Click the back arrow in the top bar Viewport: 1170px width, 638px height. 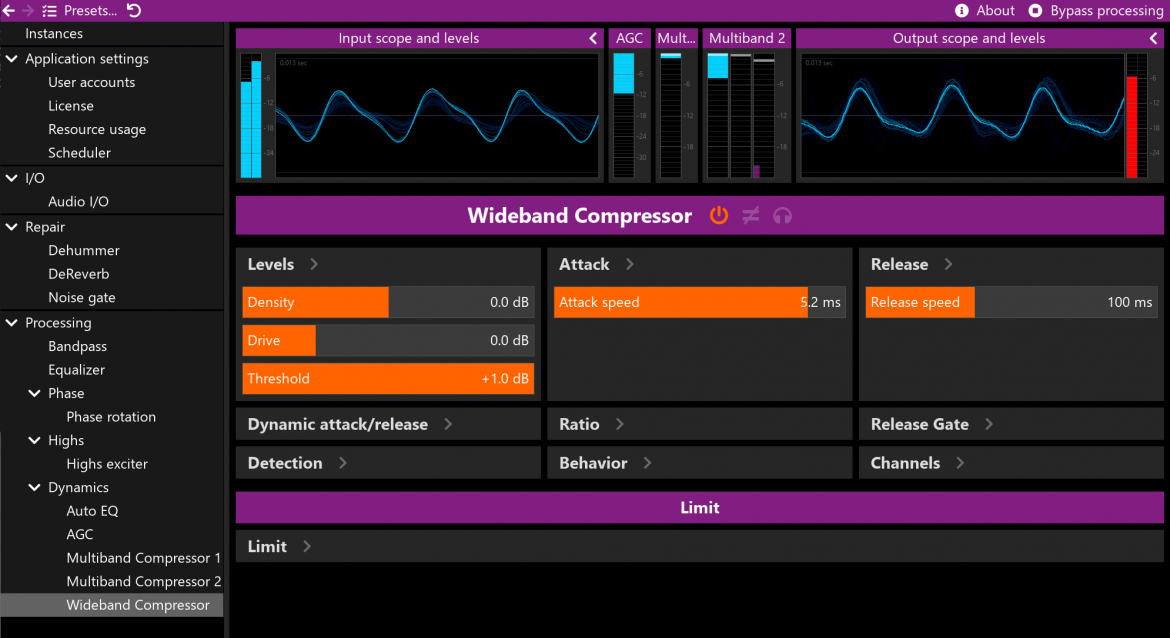click(9, 10)
